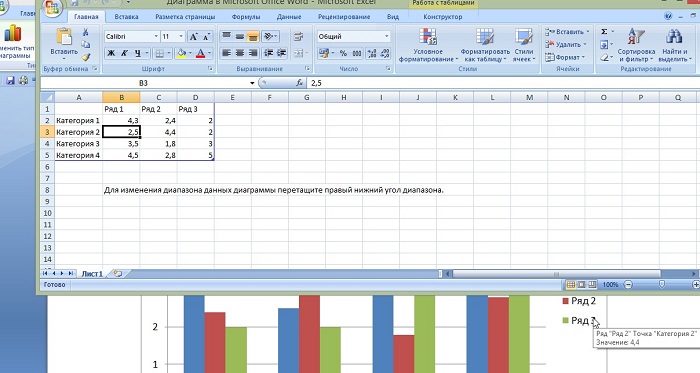
Task: Click Вставить cells button
Action: pyautogui.click(x=567, y=32)
